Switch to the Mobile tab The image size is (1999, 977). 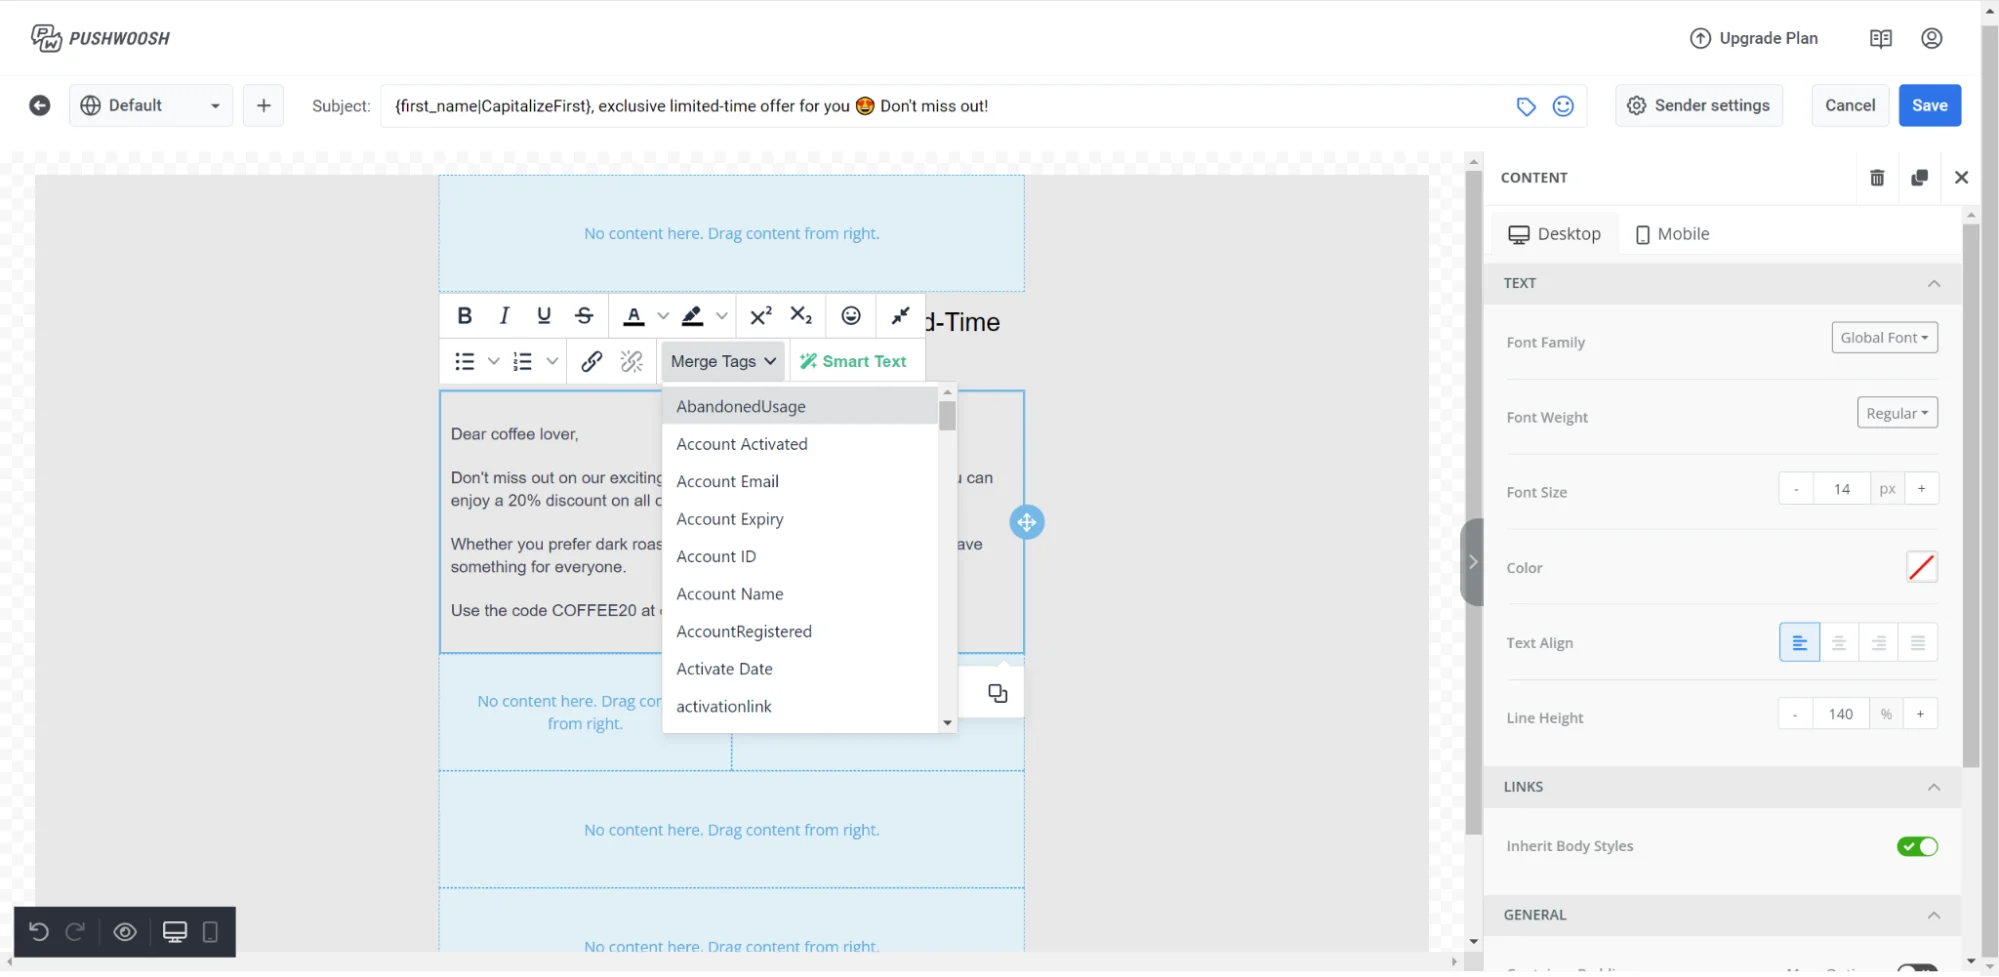(1672, 234)
